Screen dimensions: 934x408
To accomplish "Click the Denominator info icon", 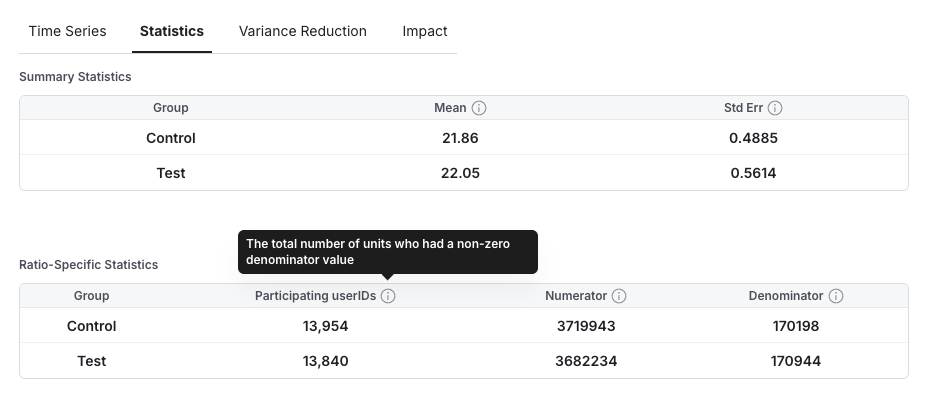I will (x=836, y=296).
